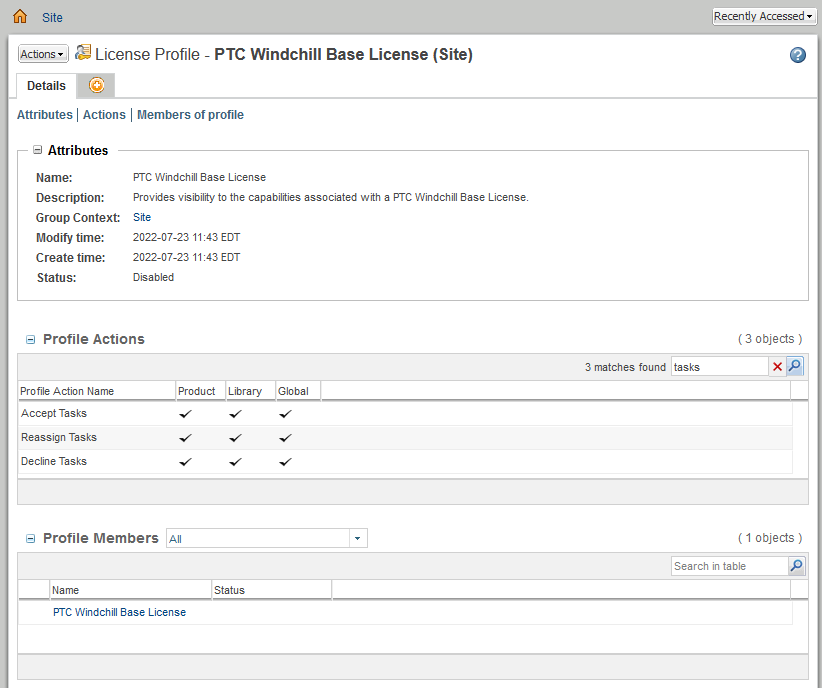The height and width of the screenshot is (688, 822).
Task: Jump to the Actions section link
Action: click(104, 115)
